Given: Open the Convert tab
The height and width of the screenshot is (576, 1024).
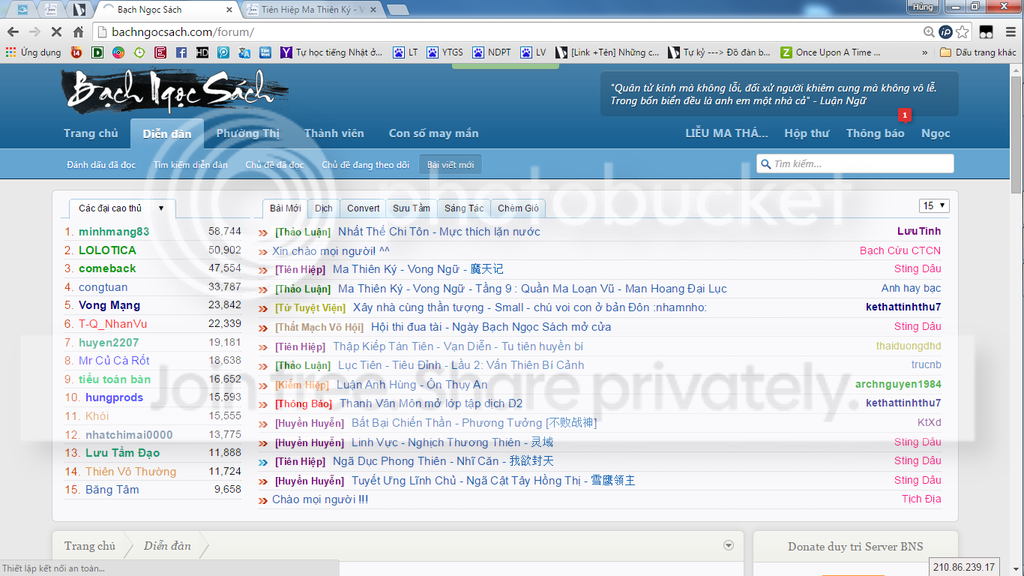Looking at the screenshot, I should click(x=363, y=208).
